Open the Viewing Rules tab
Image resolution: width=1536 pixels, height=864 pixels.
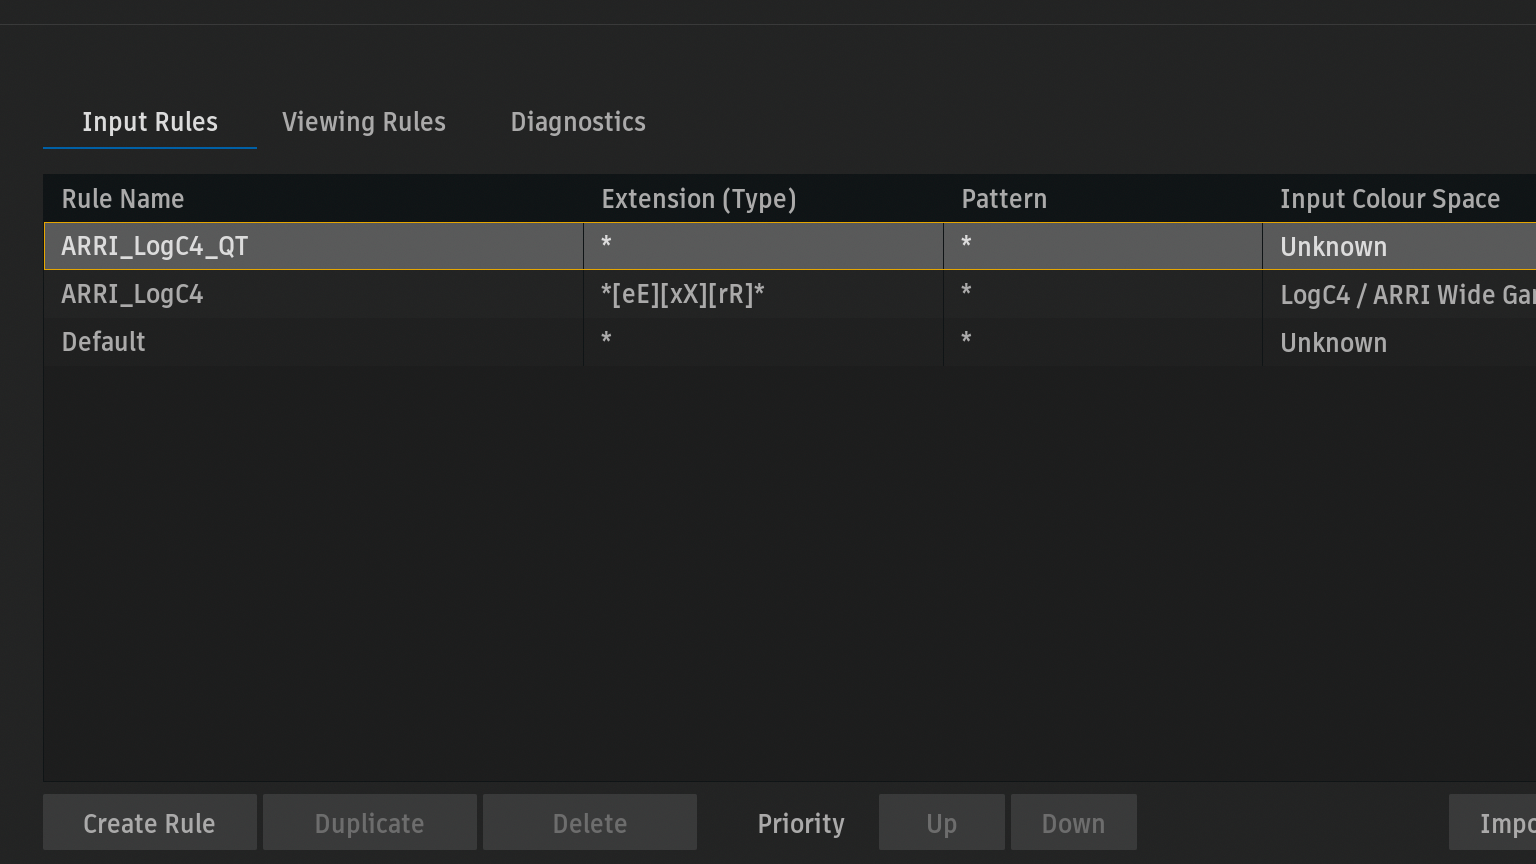point(364,122)
